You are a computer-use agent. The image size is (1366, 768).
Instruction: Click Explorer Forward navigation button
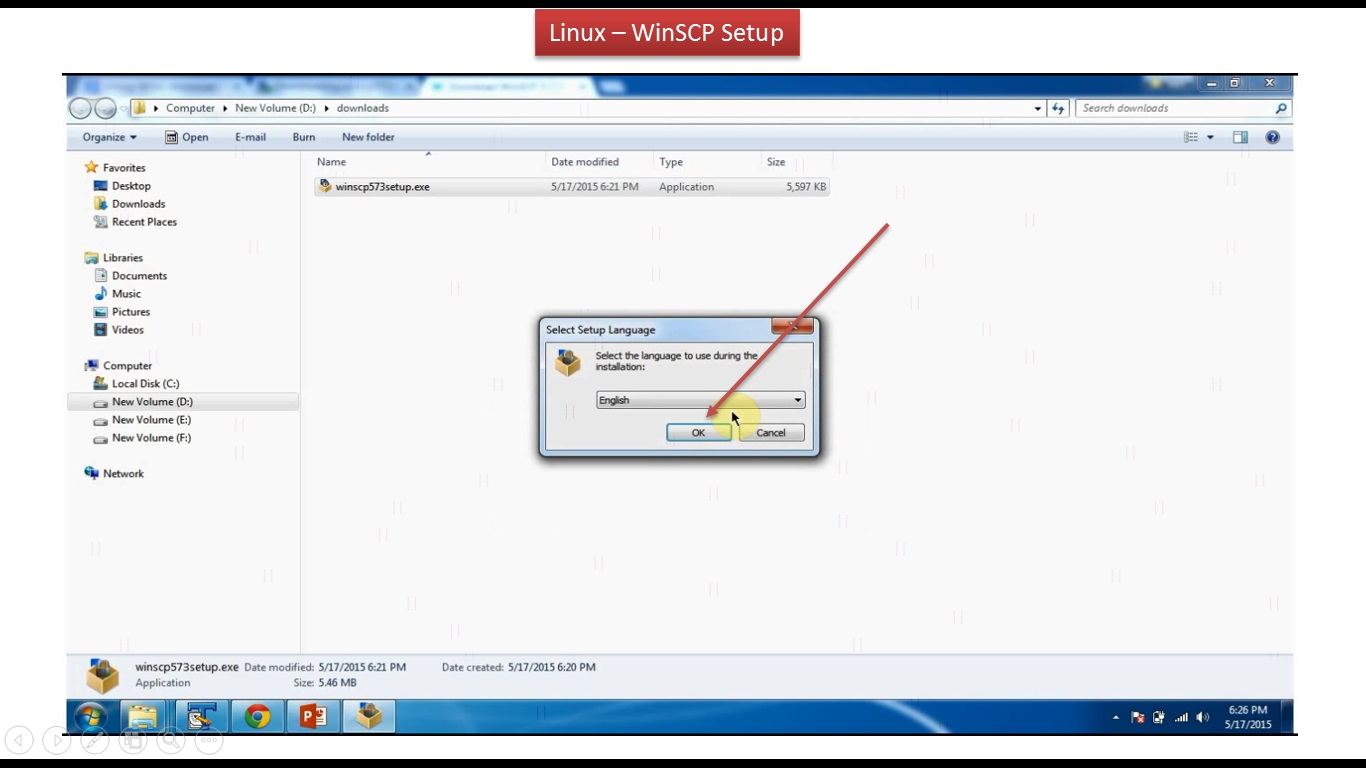coord(106,109)
